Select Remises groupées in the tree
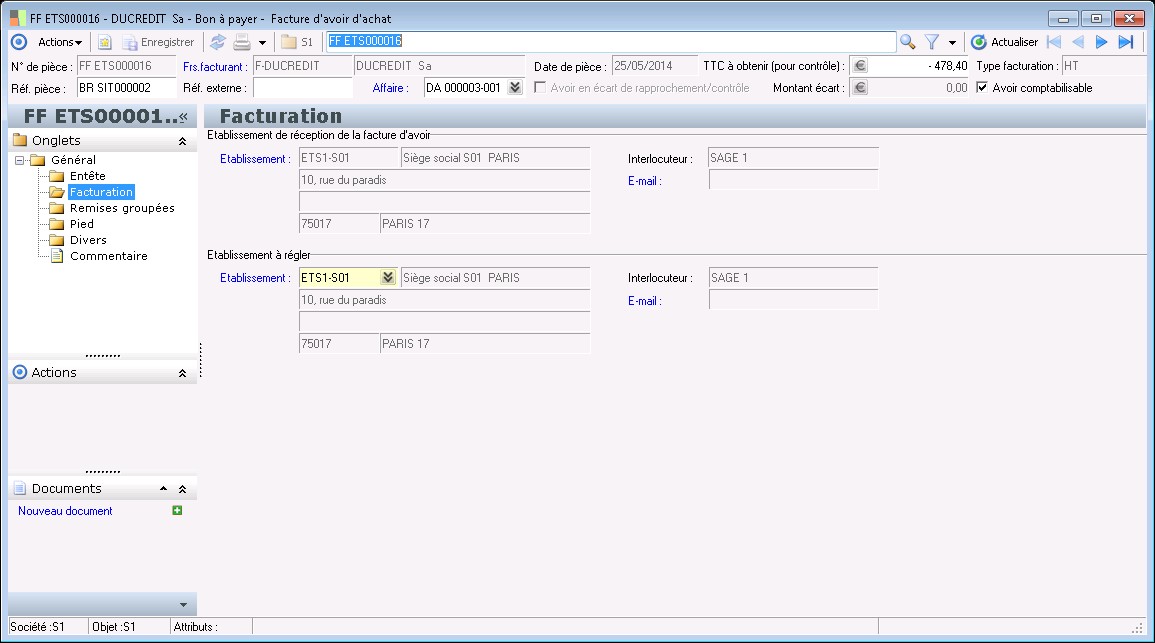The image size is (1155, 643). tap(121, 208)
